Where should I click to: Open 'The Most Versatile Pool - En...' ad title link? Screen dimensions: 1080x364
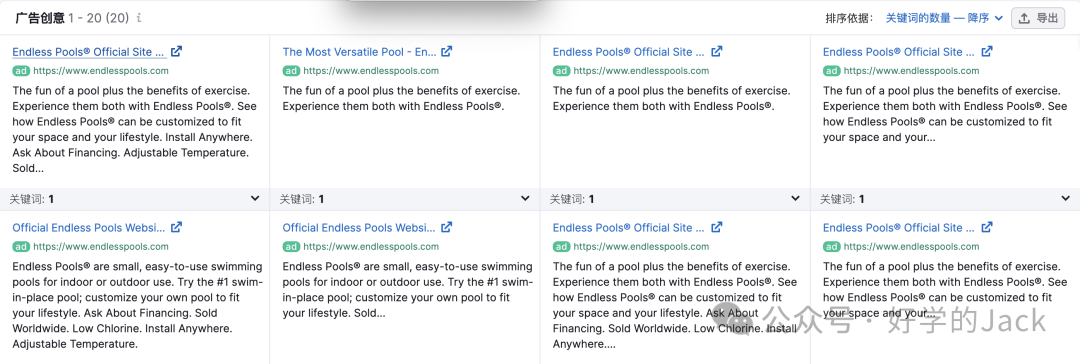tap(360, 52)
